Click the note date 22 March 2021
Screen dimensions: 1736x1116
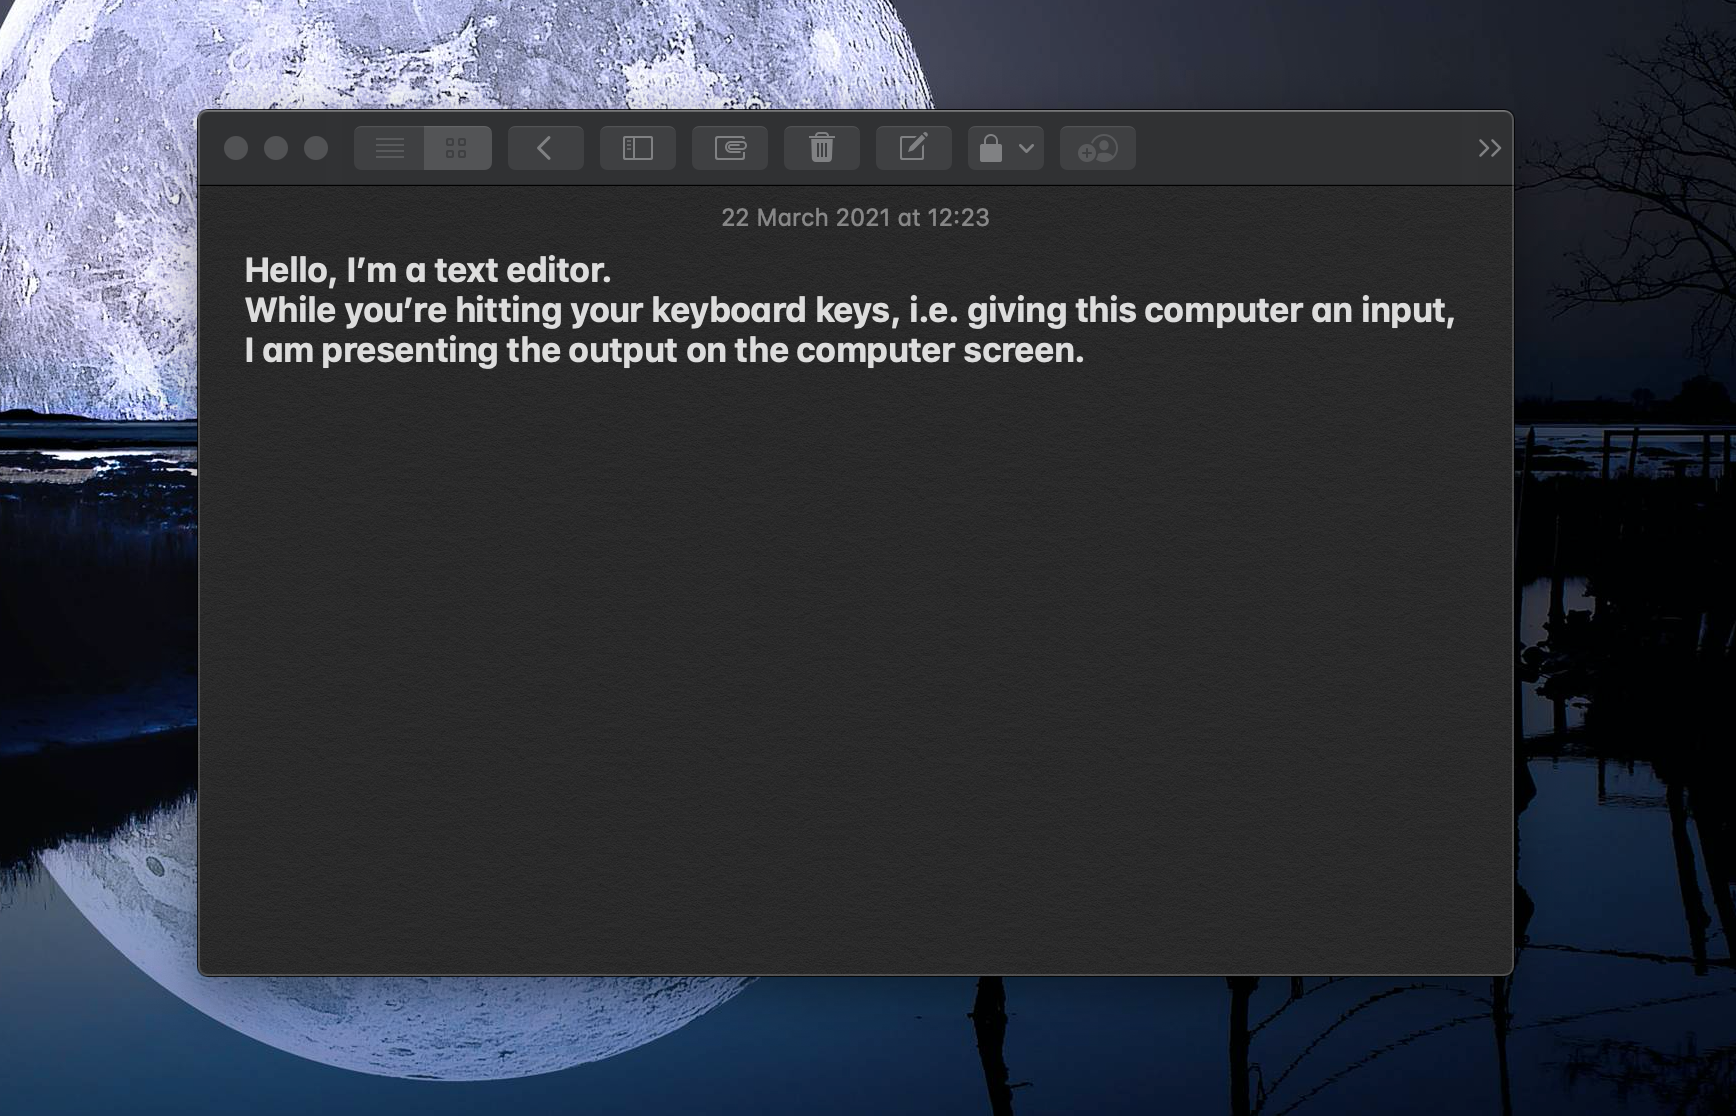coord(855,218)
